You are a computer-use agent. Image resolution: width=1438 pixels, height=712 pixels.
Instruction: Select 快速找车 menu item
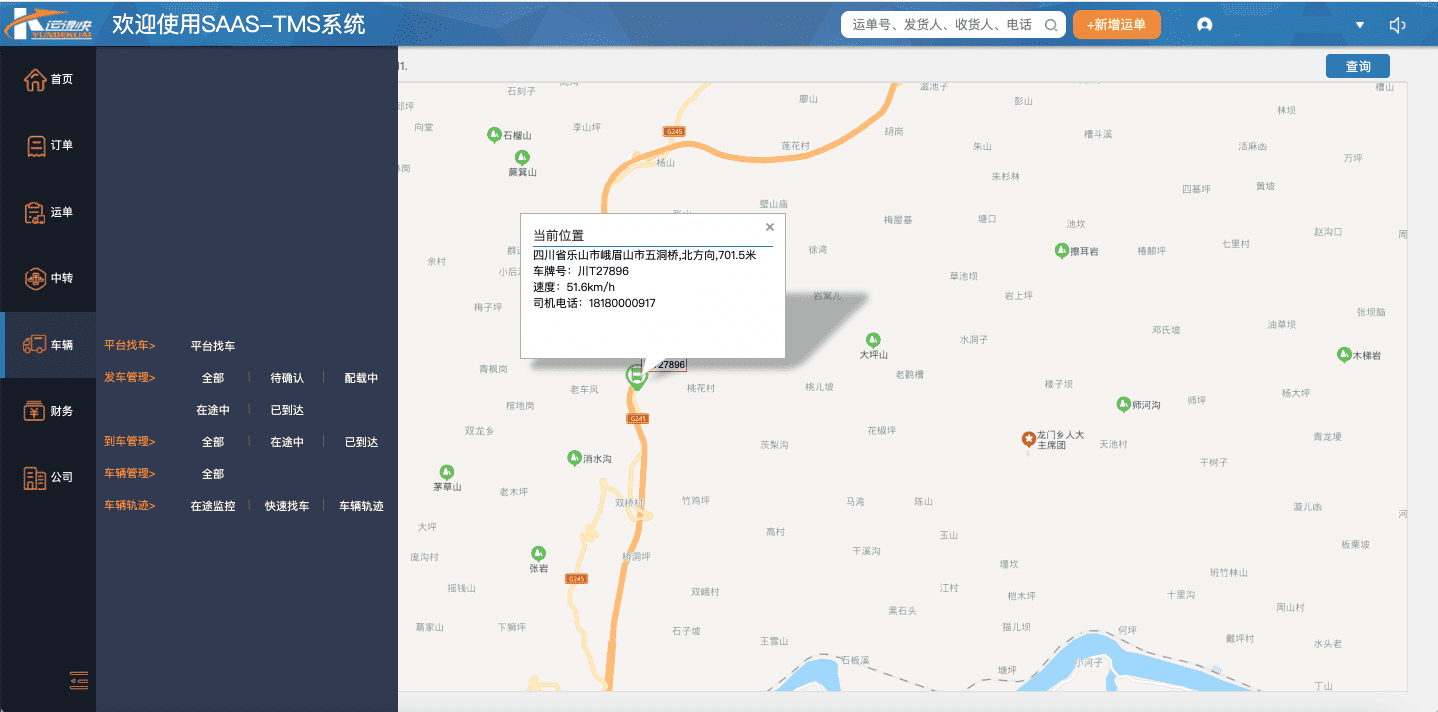click(287, 506)
